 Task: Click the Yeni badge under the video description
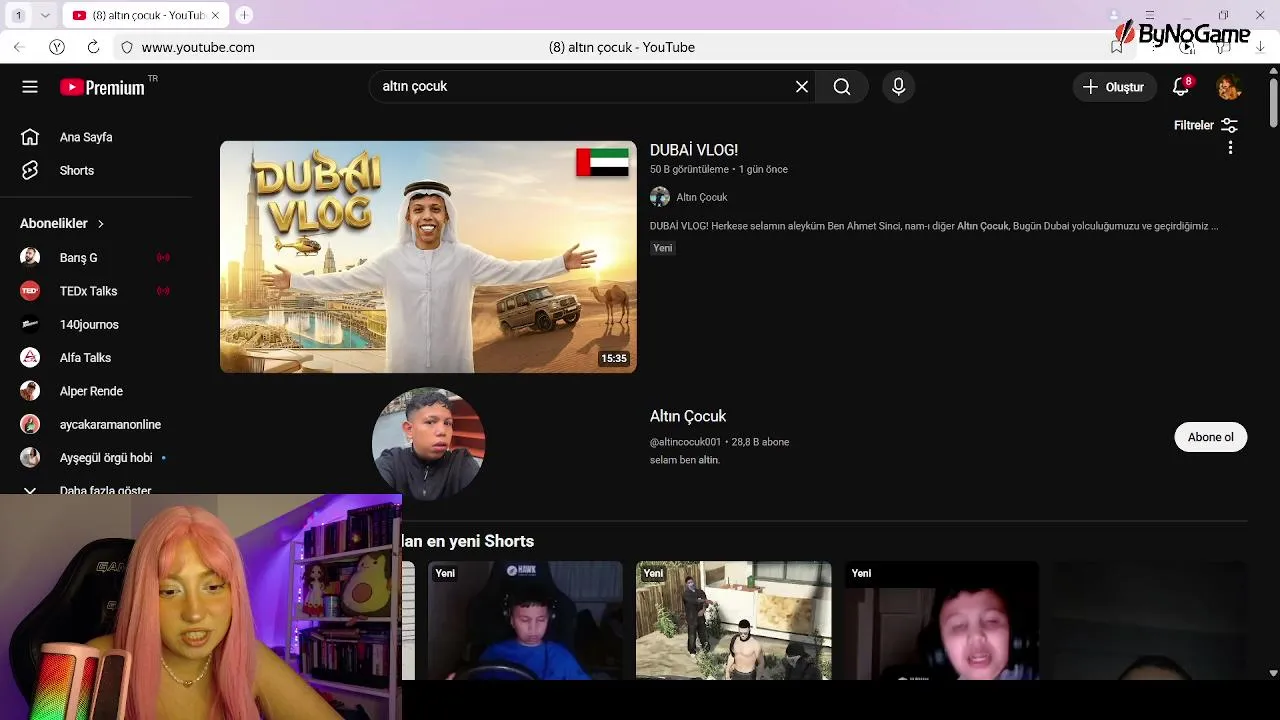663,248
